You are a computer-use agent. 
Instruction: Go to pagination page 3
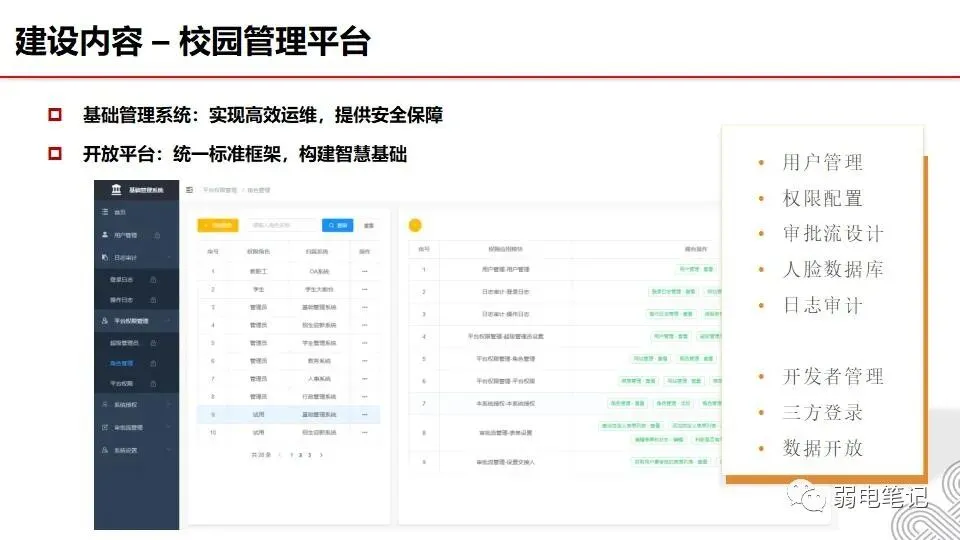310,455
